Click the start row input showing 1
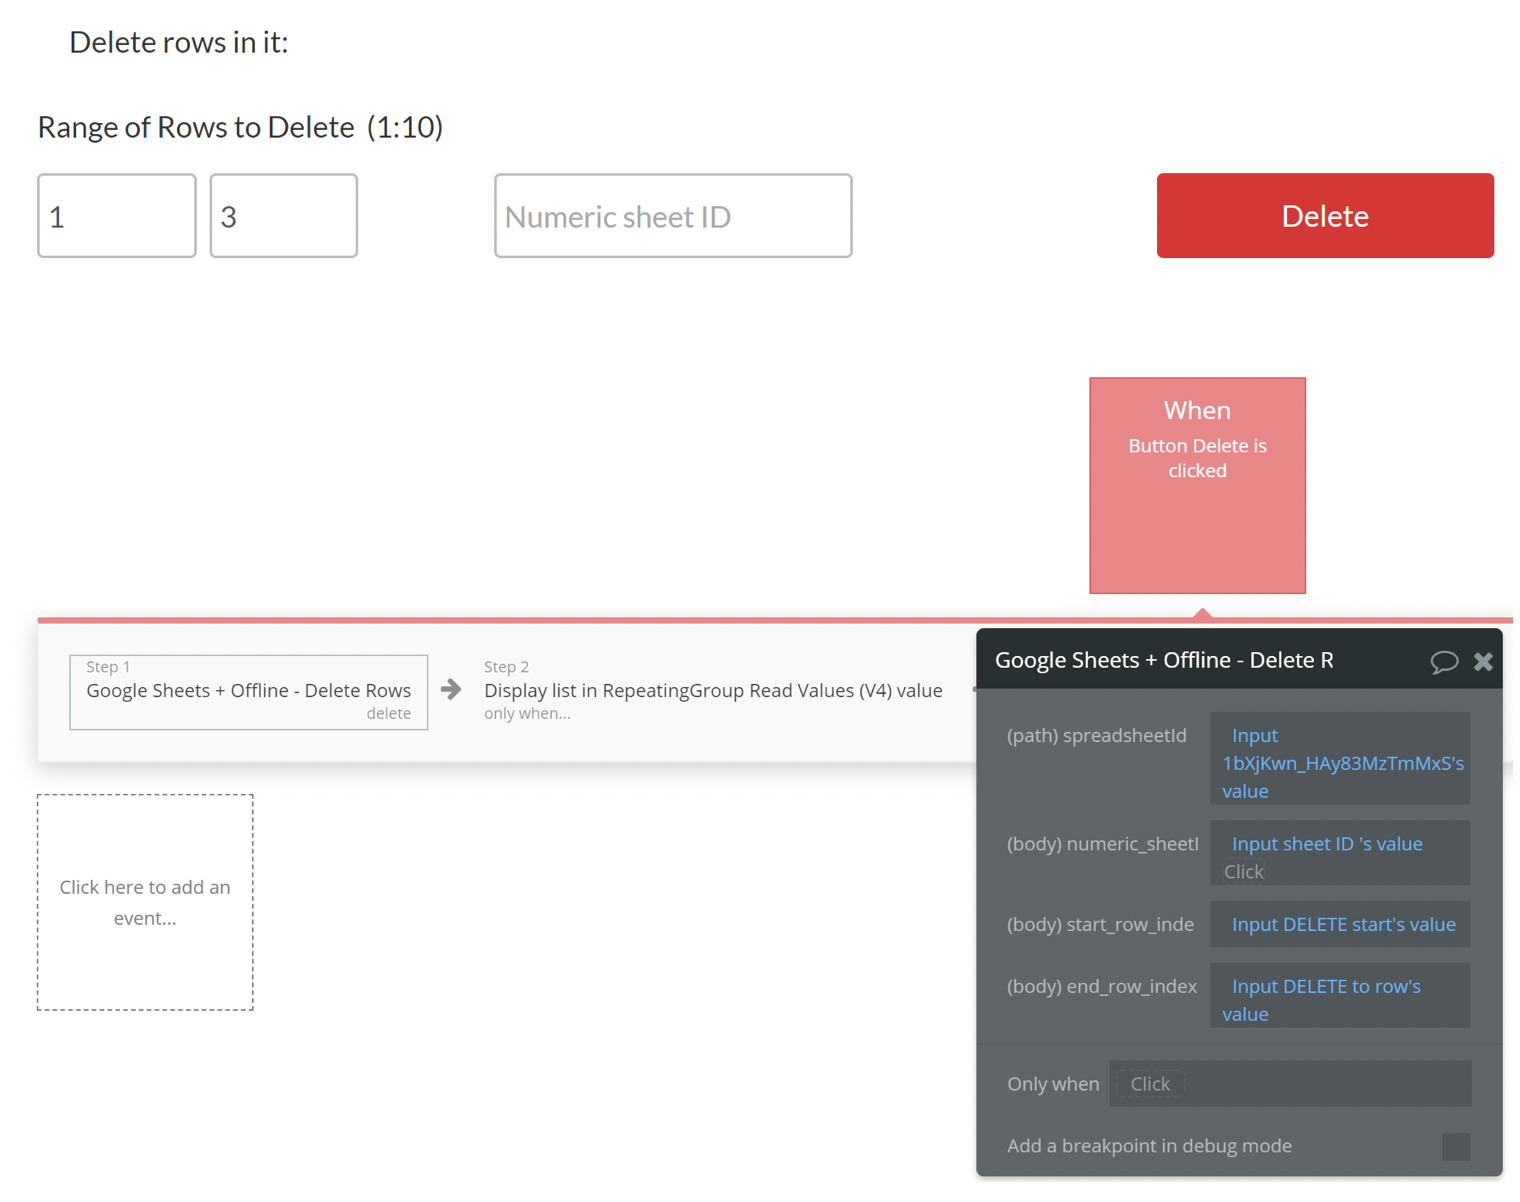This screenshot has width=1520, height=1202. pyautogui.click(x=117, y=217)
